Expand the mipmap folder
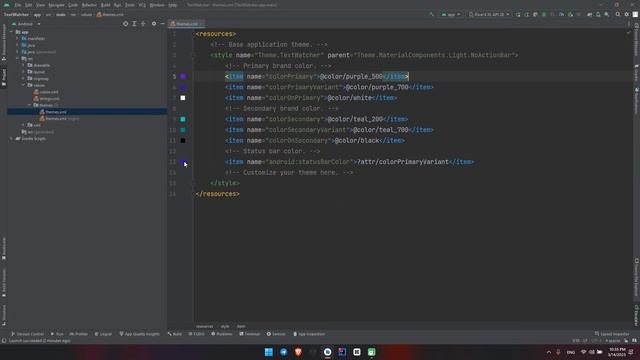This screenshot has width=640, height=360. pos(23,78)
